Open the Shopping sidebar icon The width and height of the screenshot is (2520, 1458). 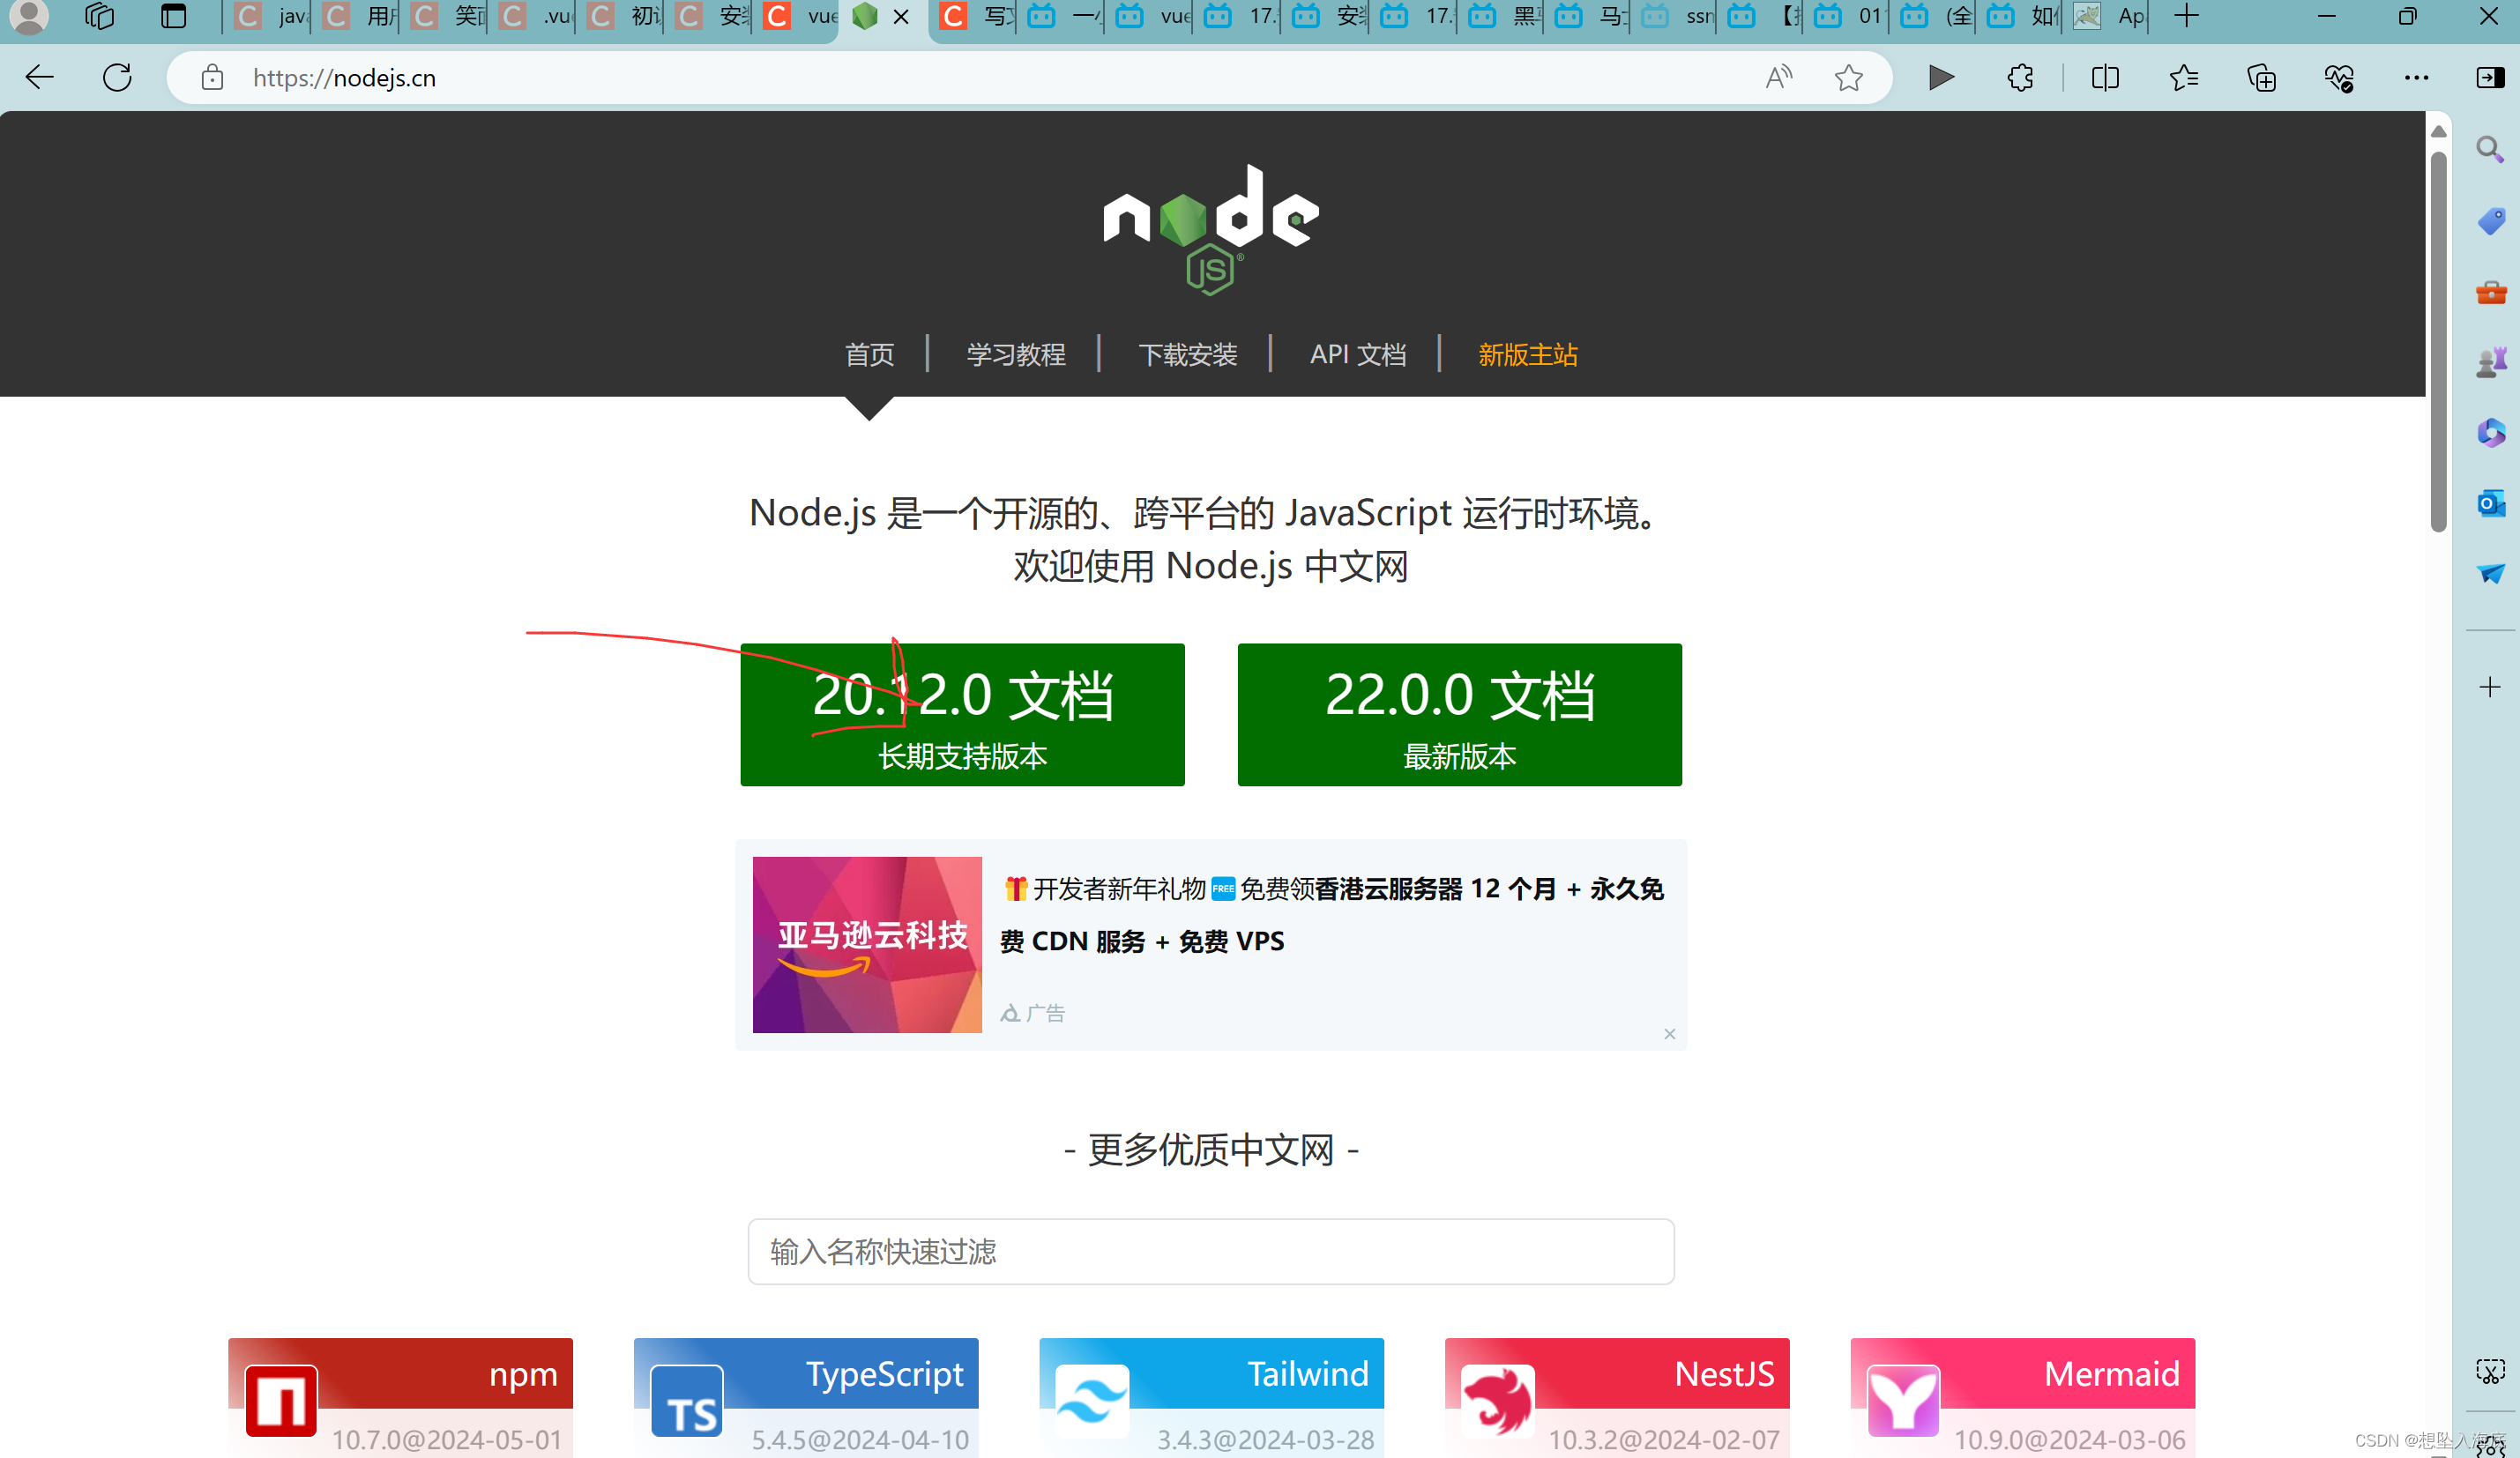[2490, 222]
